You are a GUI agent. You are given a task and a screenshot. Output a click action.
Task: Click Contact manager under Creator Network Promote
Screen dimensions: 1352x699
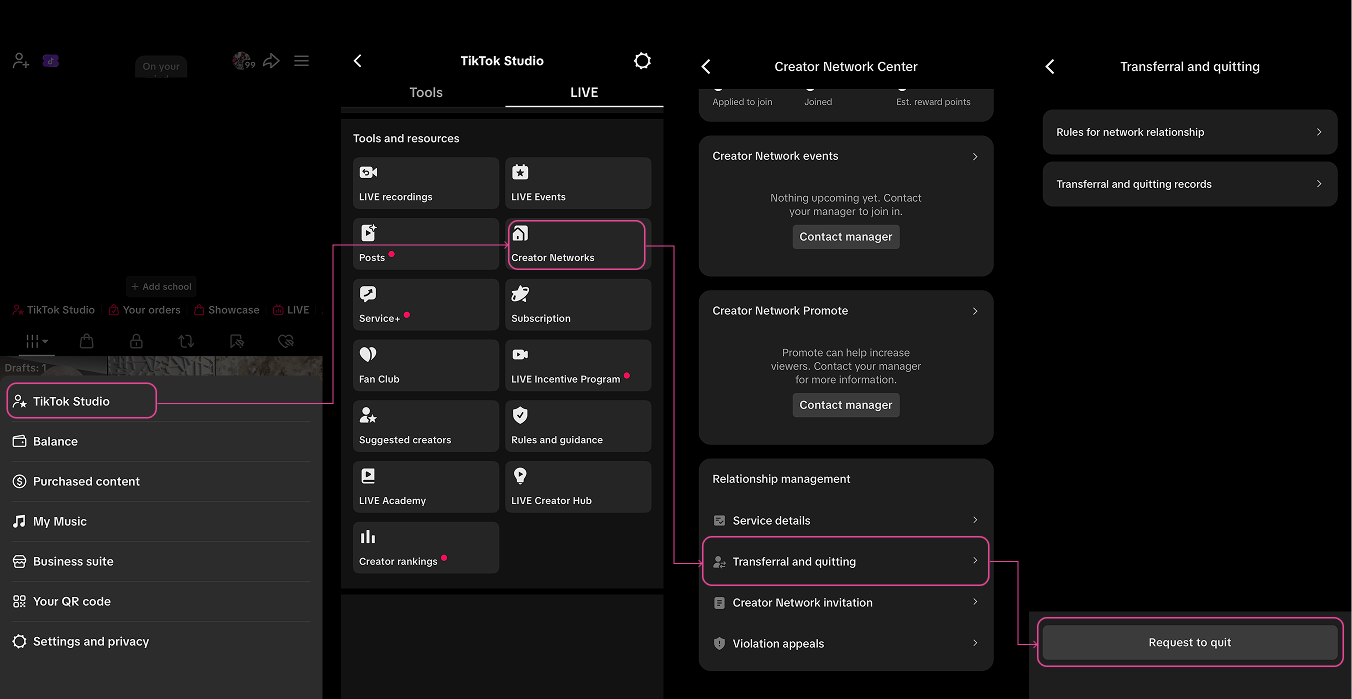[846, 405]
